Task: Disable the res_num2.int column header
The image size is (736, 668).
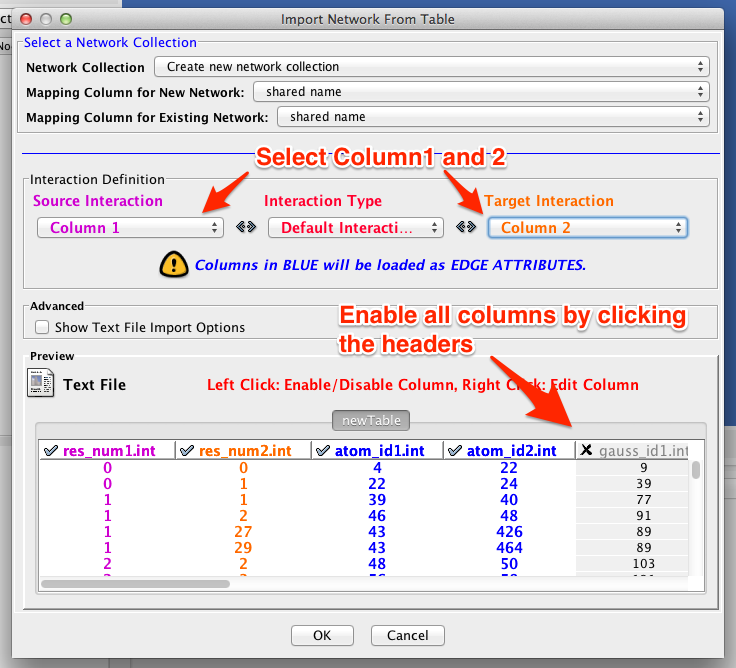Action: click(244, 451)
